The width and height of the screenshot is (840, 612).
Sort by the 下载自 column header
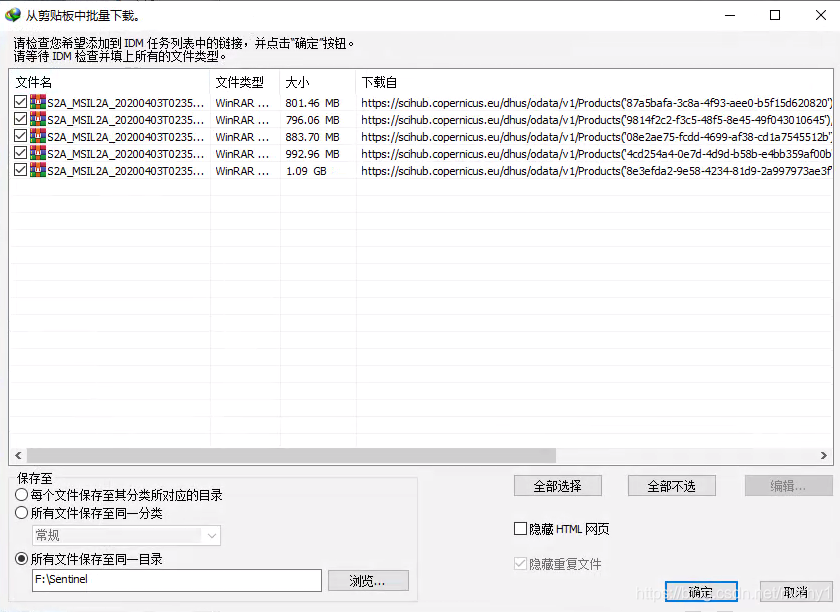click(x=595, y=82)
